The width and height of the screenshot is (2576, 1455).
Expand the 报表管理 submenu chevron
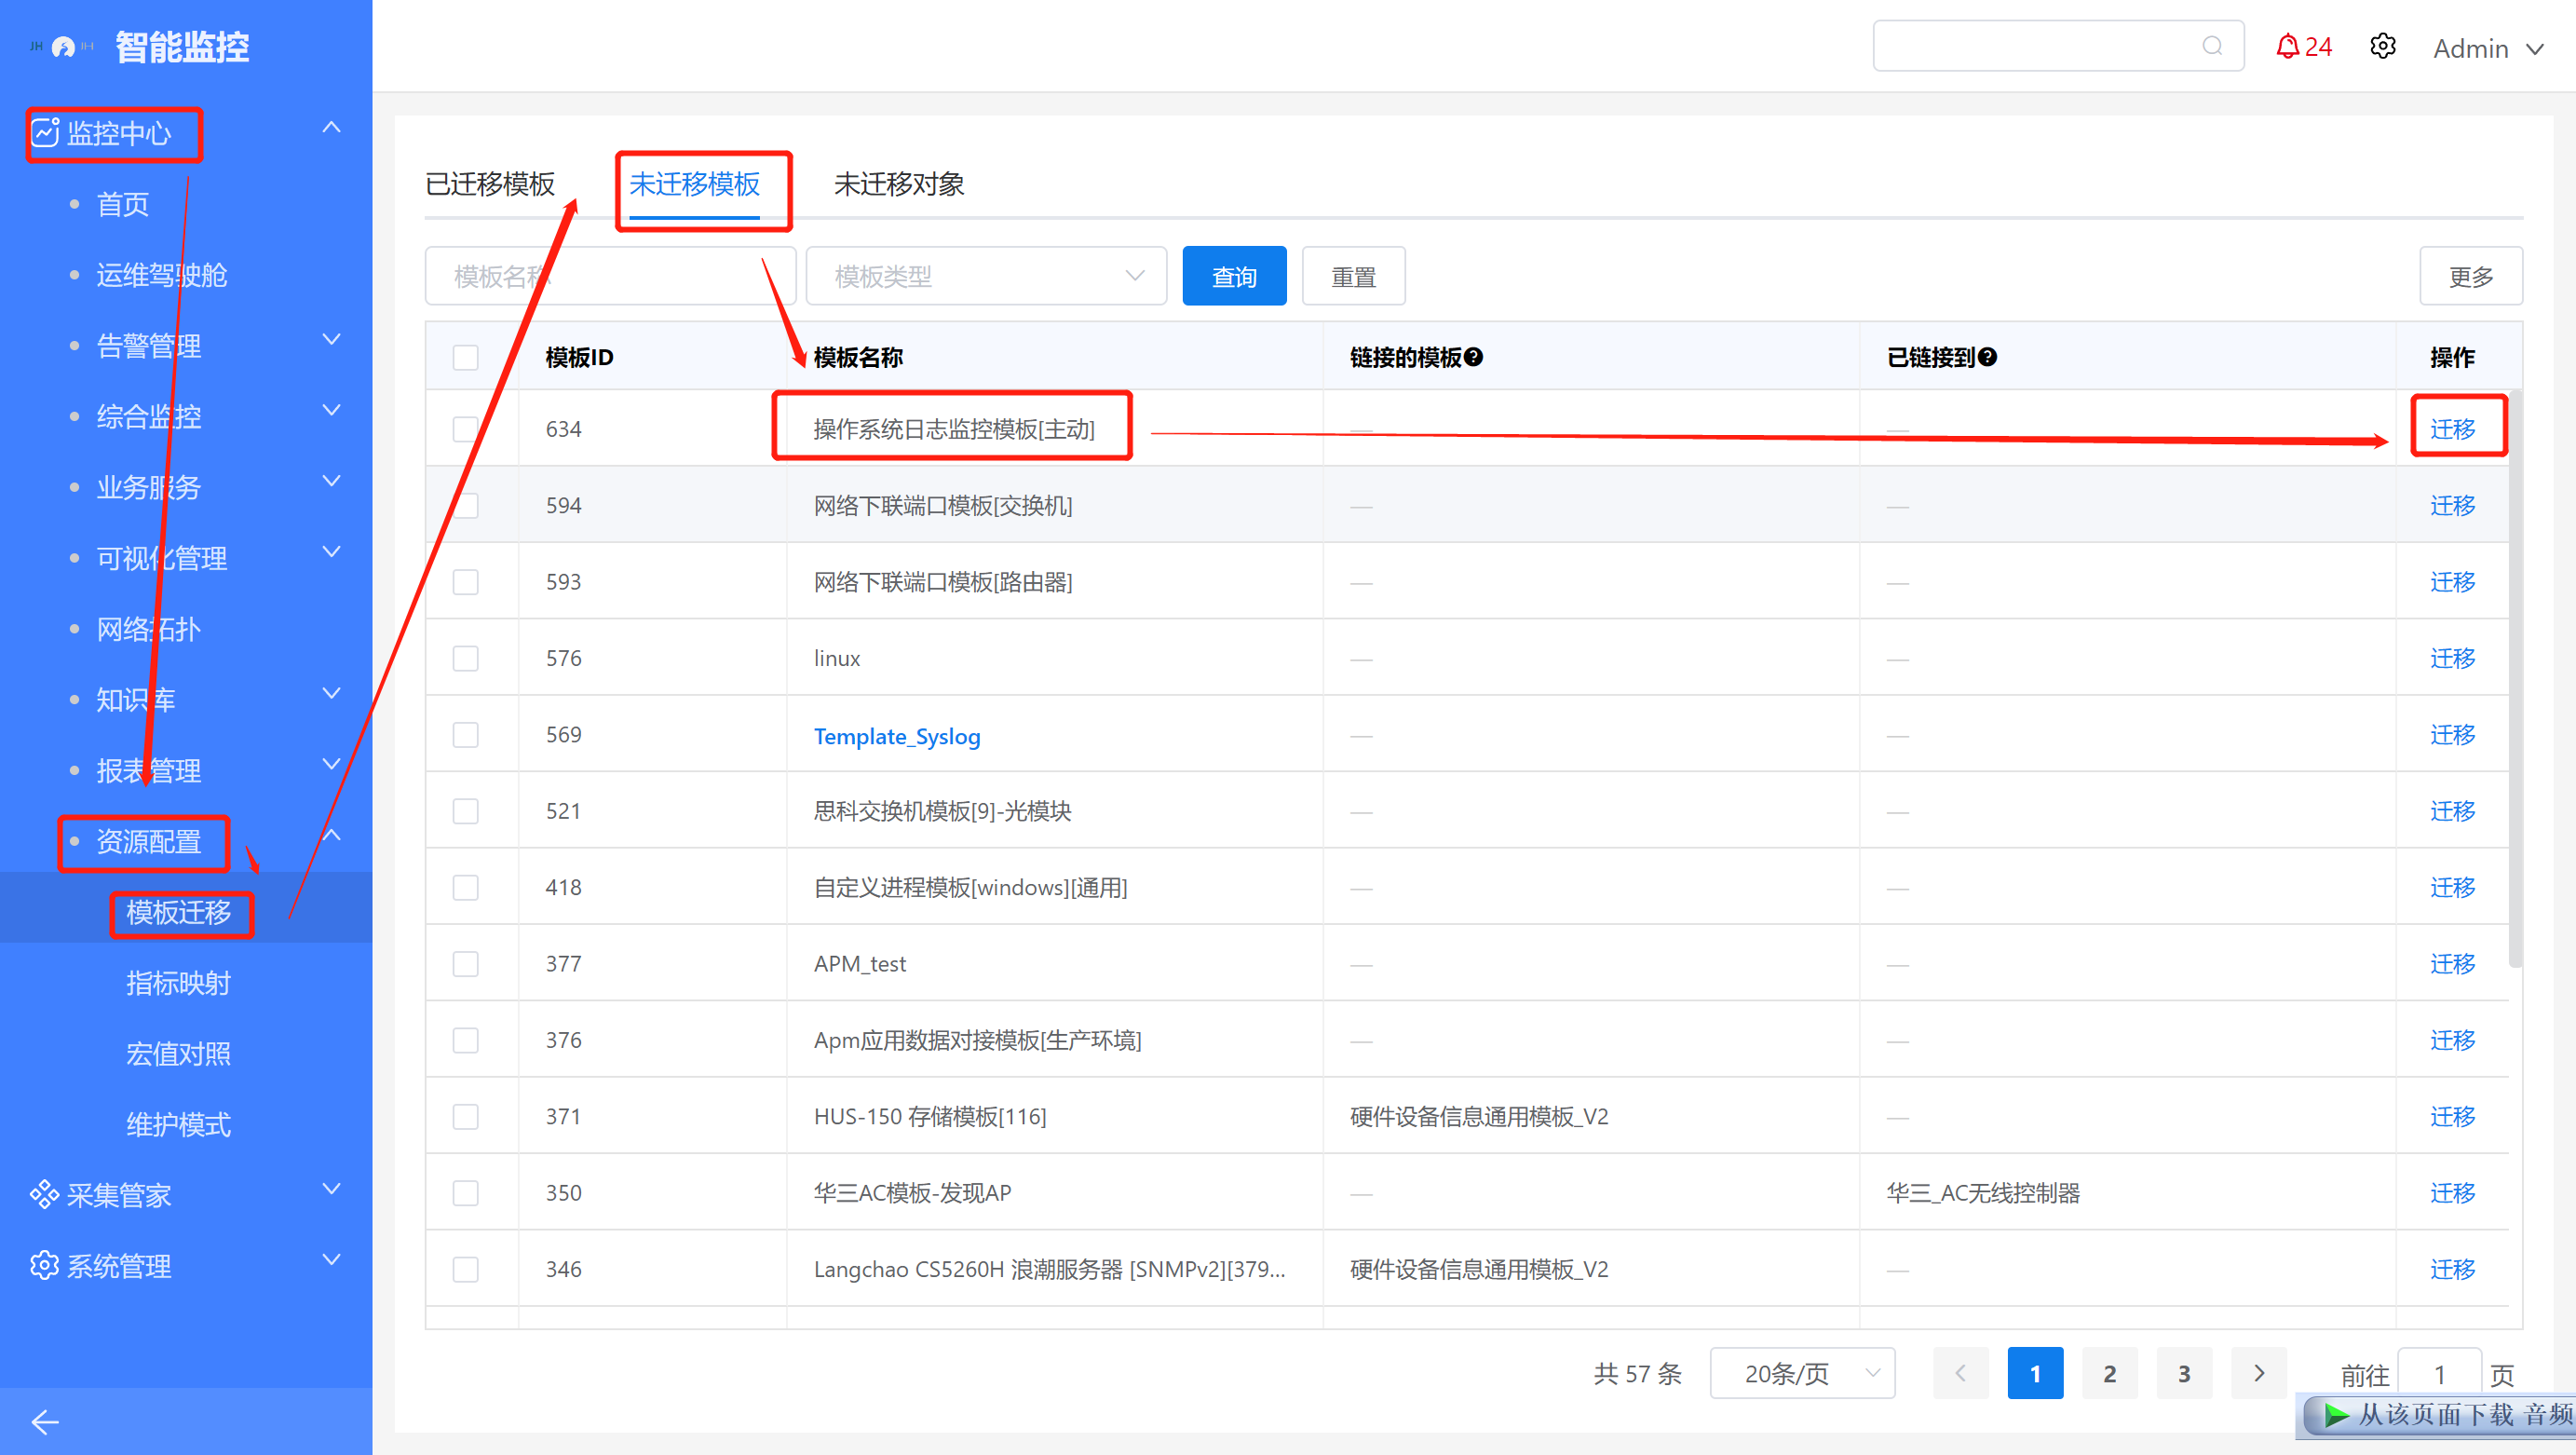tap(332, 765)
